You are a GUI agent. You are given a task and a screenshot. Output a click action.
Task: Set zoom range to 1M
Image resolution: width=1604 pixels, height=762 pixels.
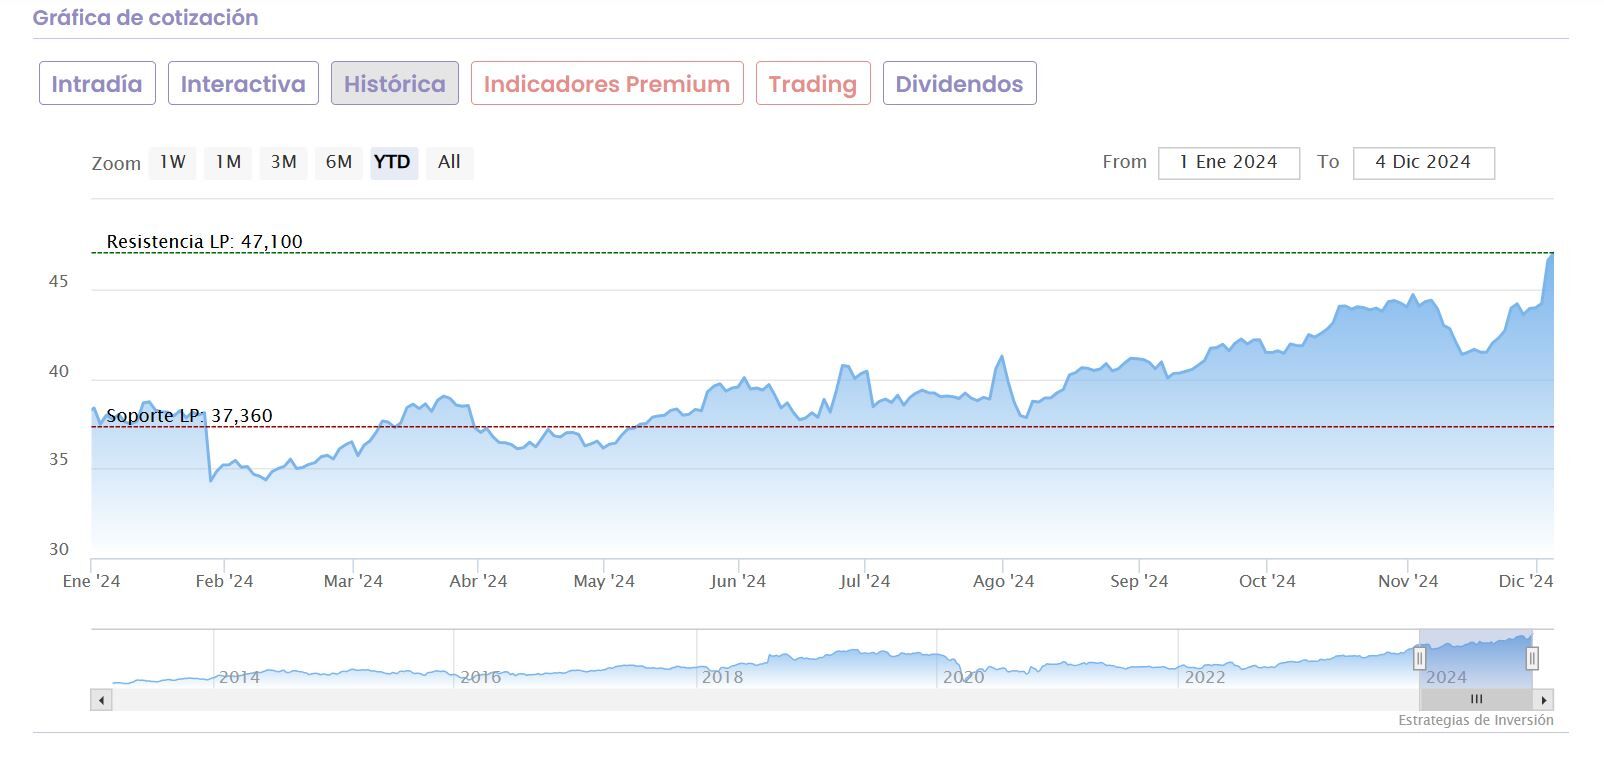pos(228,162)
